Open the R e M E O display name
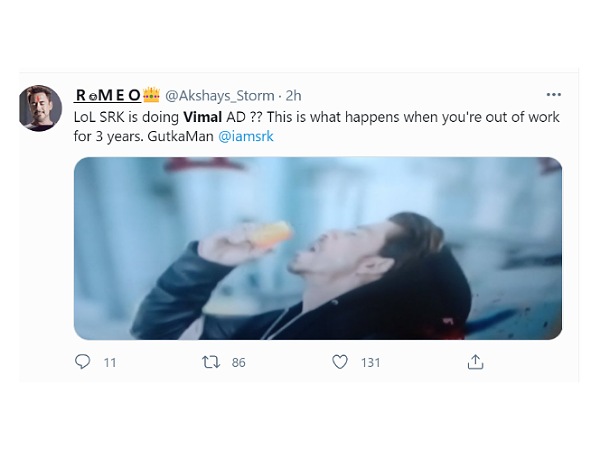Viewport: 600px width, 450px height. pos(108,96)
